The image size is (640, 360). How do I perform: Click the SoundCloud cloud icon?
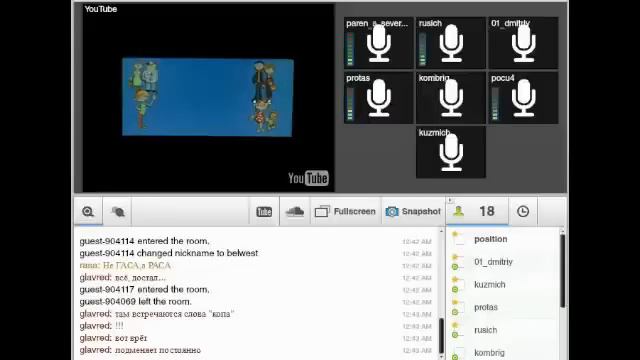coord(295,211)
